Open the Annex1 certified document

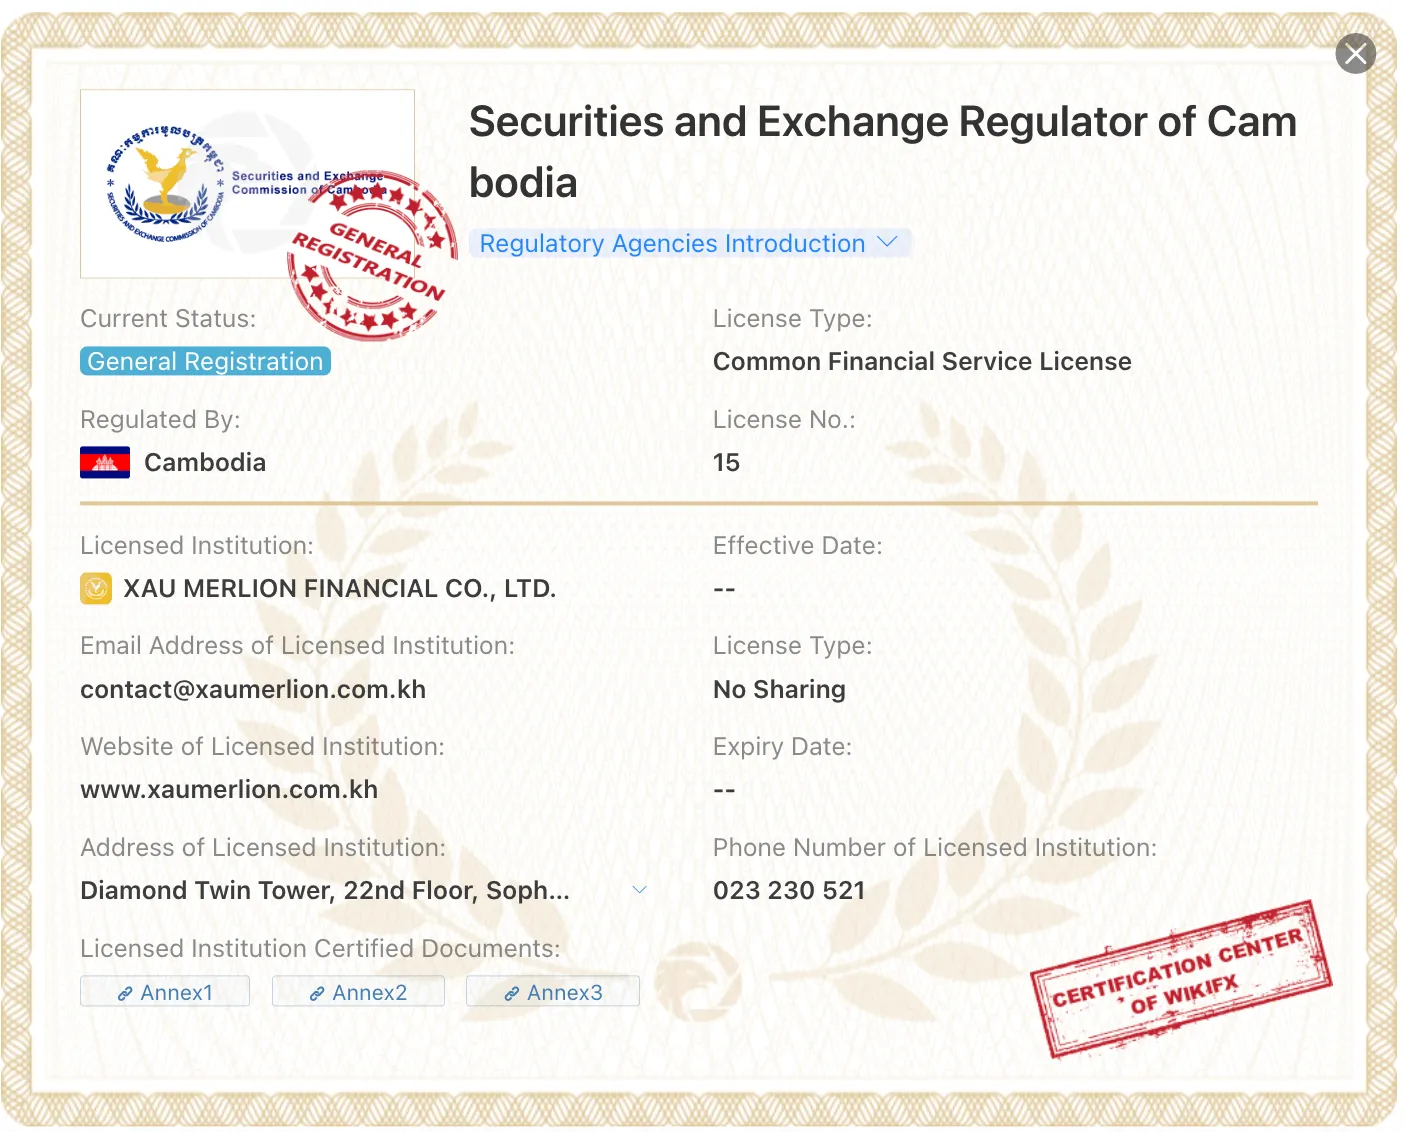[x=165, y=992]
